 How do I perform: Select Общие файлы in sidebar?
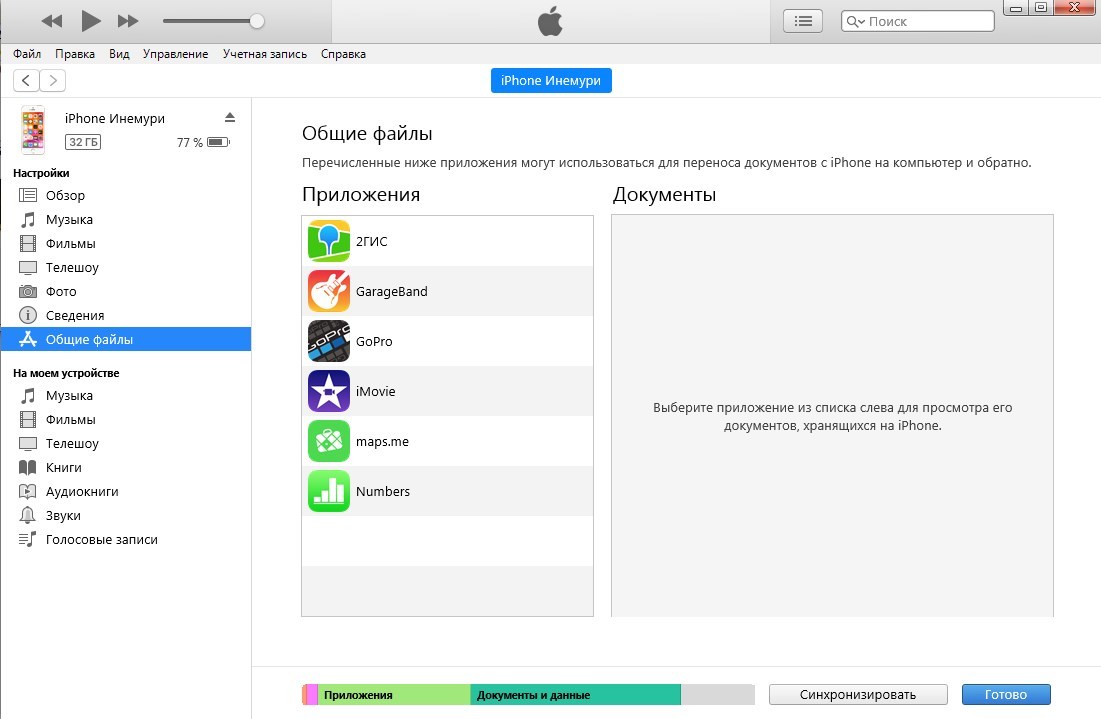coord(126,339)
